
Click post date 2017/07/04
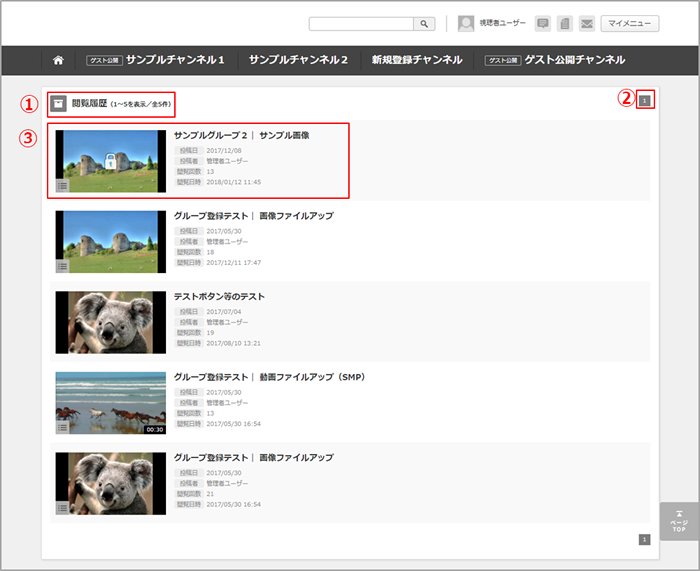224,312
